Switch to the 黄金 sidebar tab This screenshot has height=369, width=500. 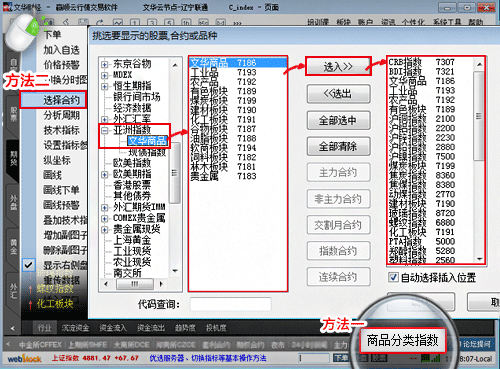point(13,246)
